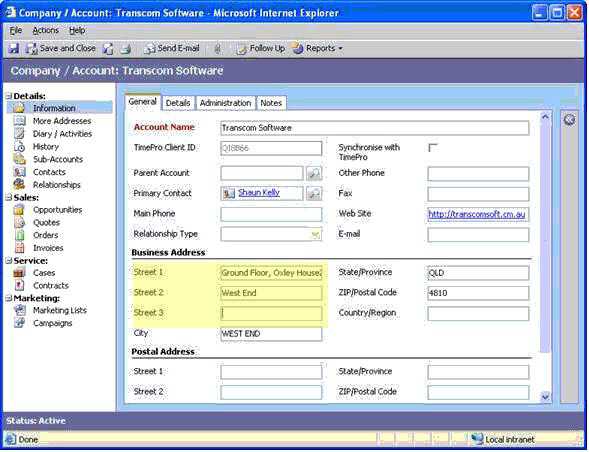Collapse the Marketing section in sidebar
This screenshot has height=452, width=589.
pyautogui.click(x=9, y=298)
